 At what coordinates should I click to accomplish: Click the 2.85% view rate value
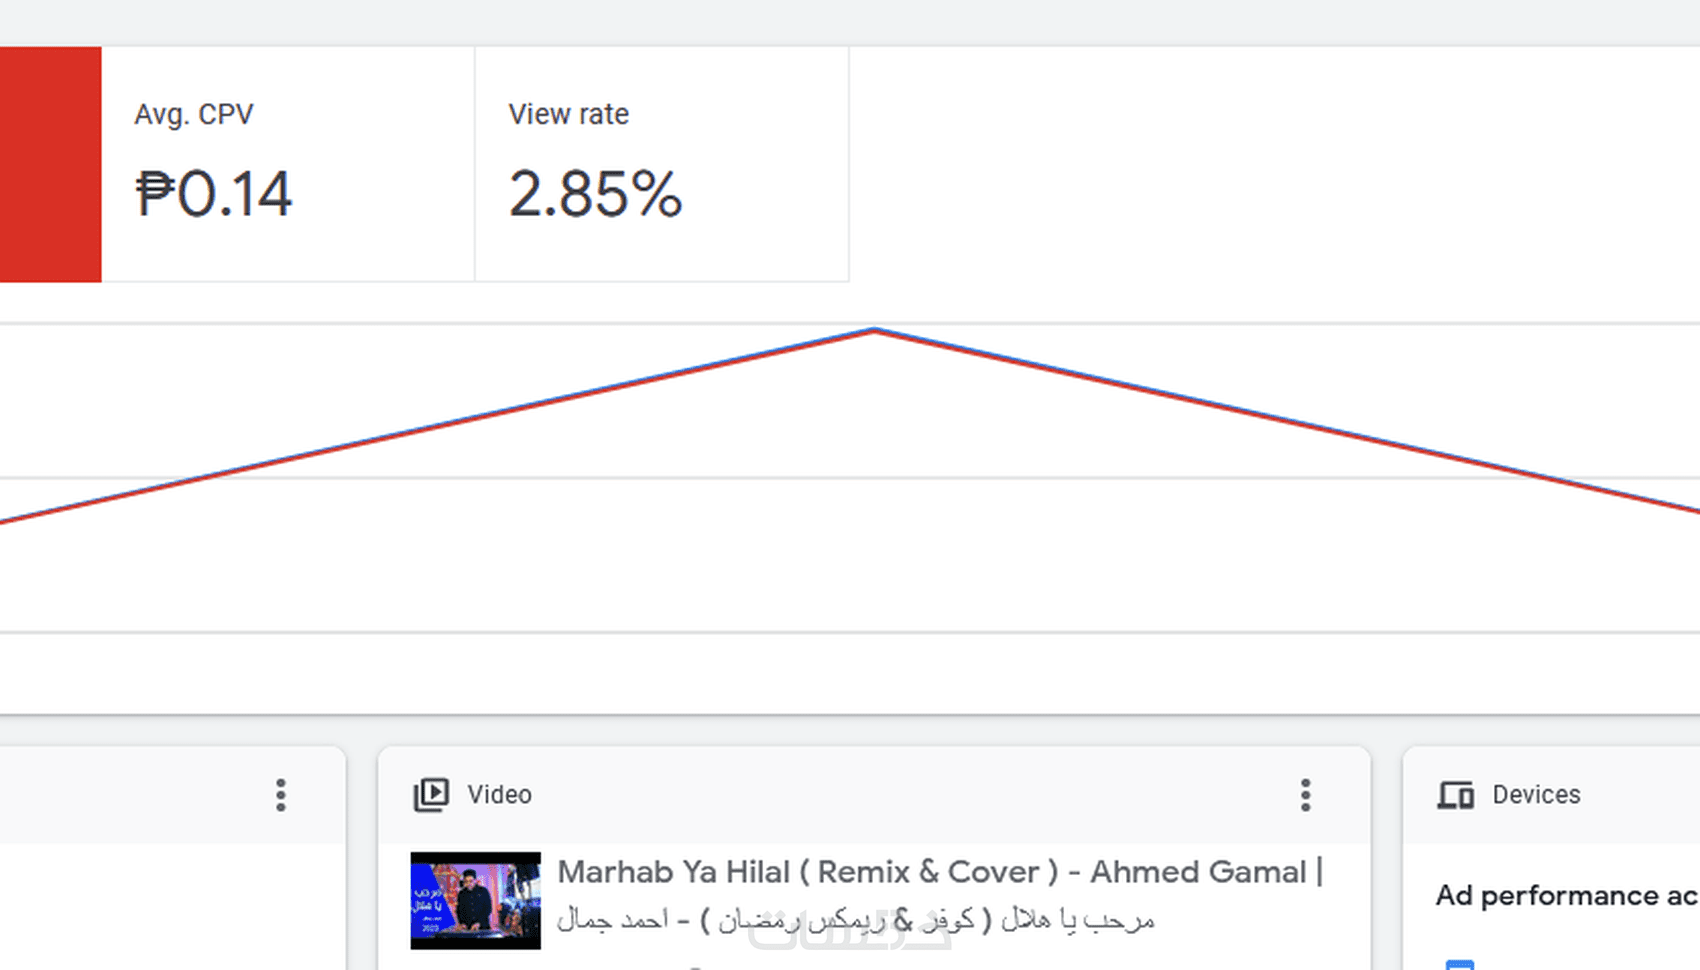(595, 193)
